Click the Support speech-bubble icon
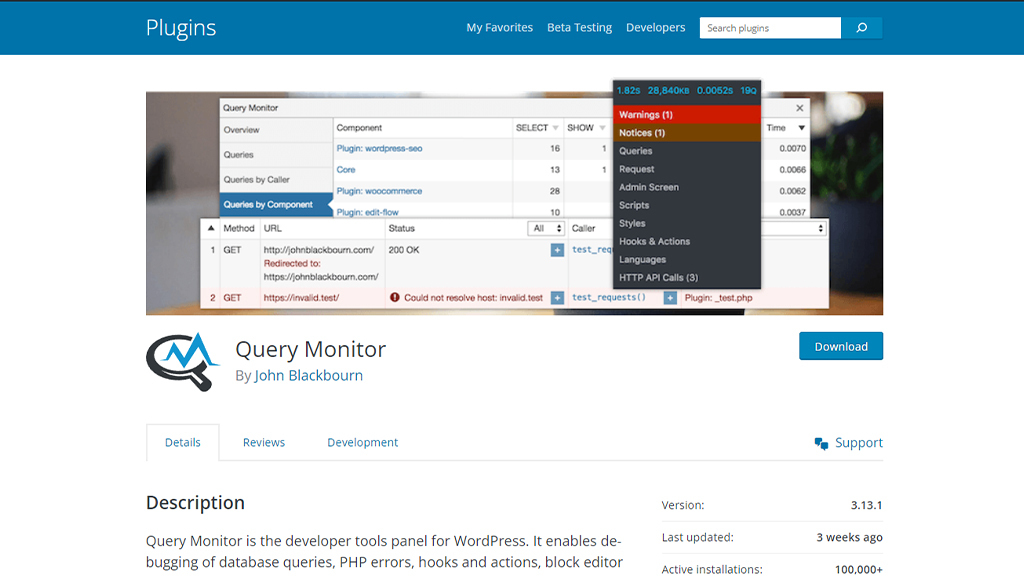The width and height of the screenshot is (1024, 576). click(821, 442)
